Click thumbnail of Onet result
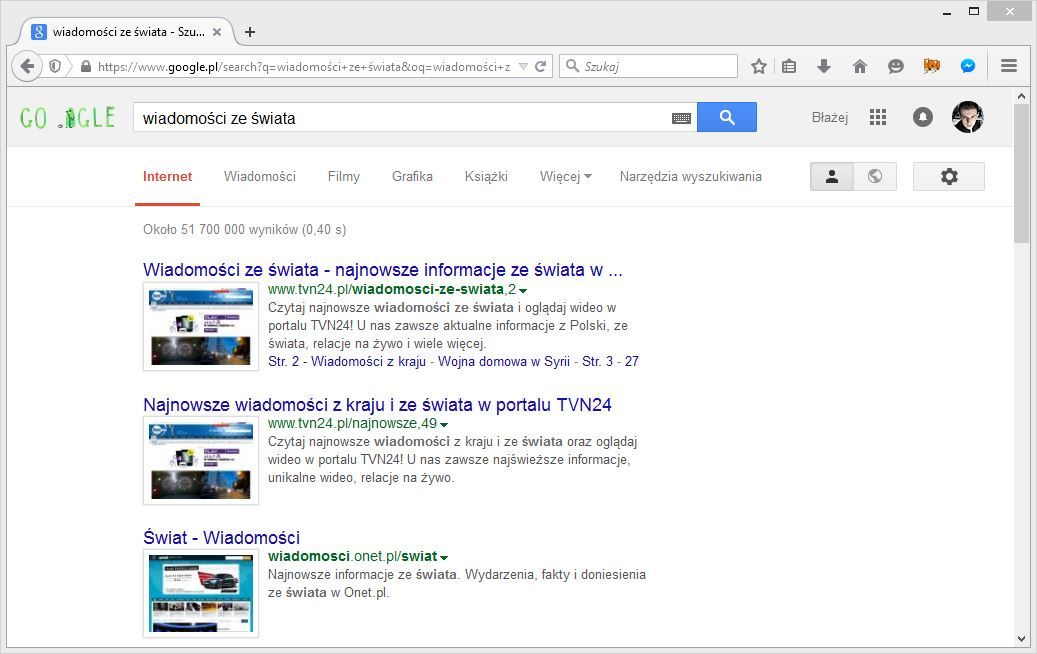Viewport: 1037px width, 654px height. pos(201,594)
